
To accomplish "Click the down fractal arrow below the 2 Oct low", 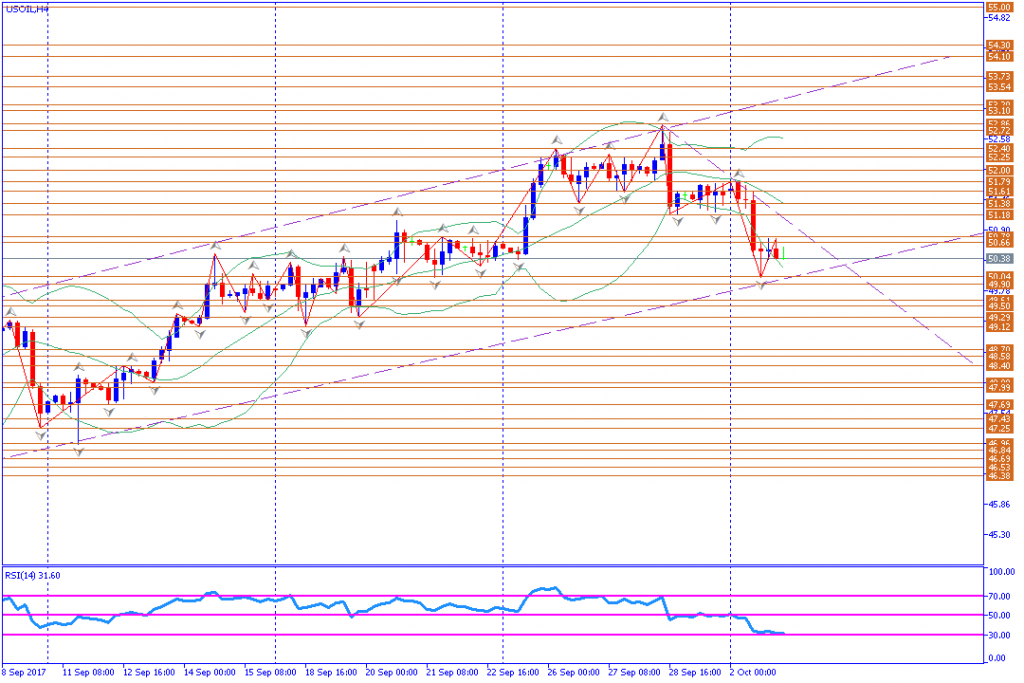I will (x=761, y=285).
